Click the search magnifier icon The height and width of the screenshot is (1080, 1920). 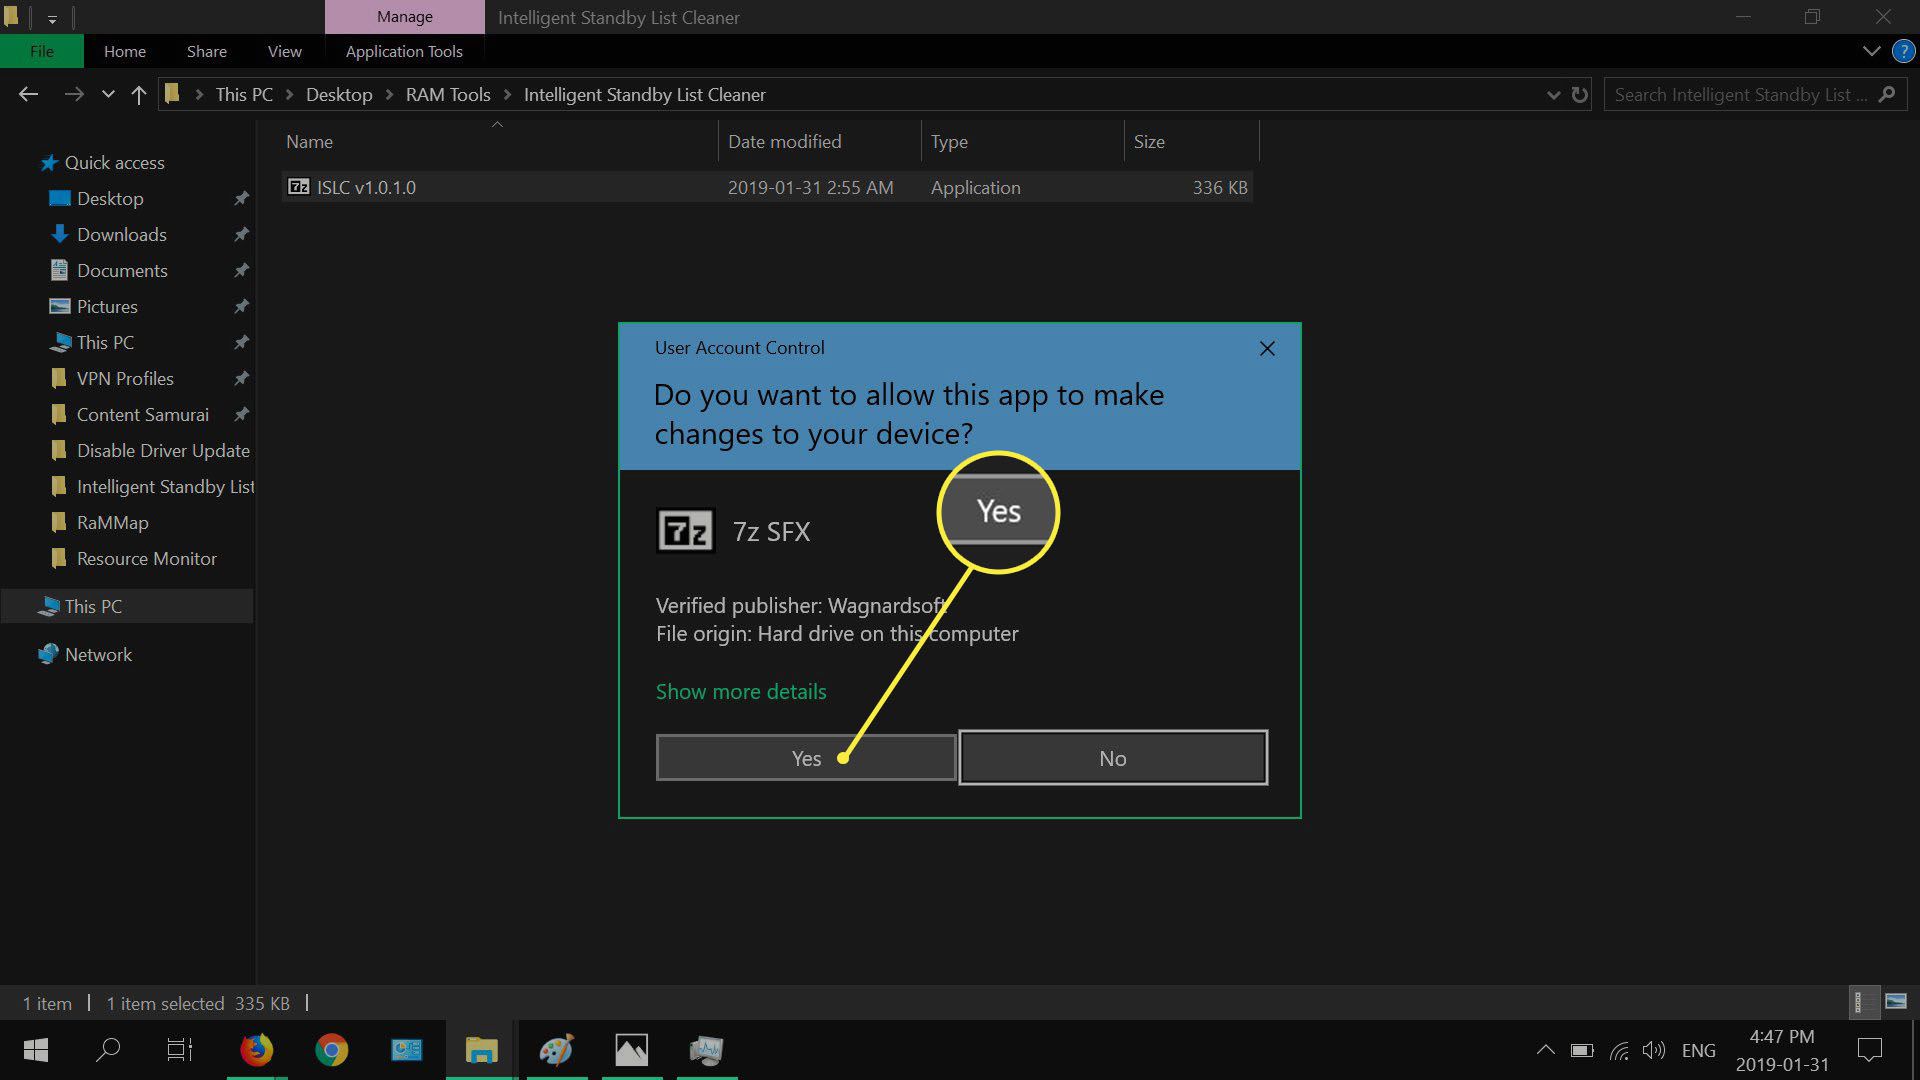pos(1887,95)
